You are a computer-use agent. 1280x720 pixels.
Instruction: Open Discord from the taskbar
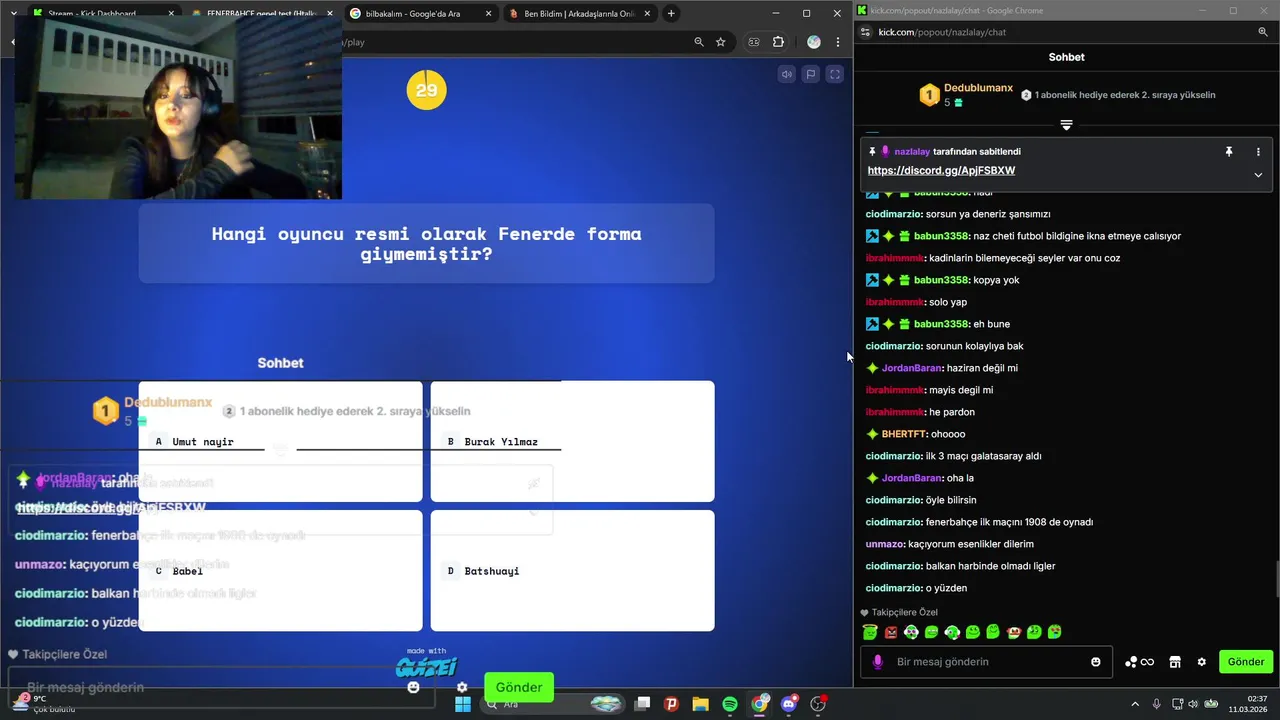pos(789,704)
